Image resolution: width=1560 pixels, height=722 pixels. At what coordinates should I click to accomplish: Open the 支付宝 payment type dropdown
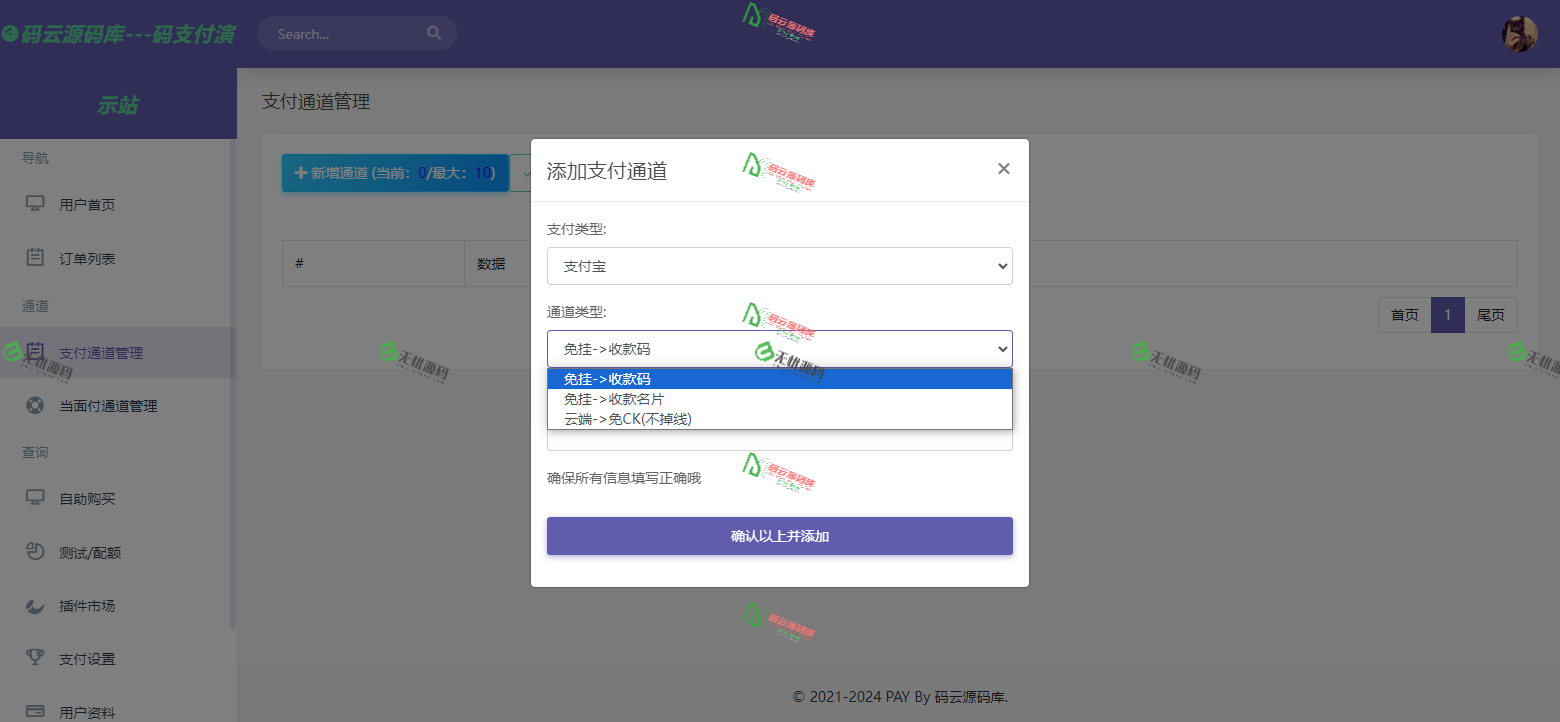tap(779, 266)
